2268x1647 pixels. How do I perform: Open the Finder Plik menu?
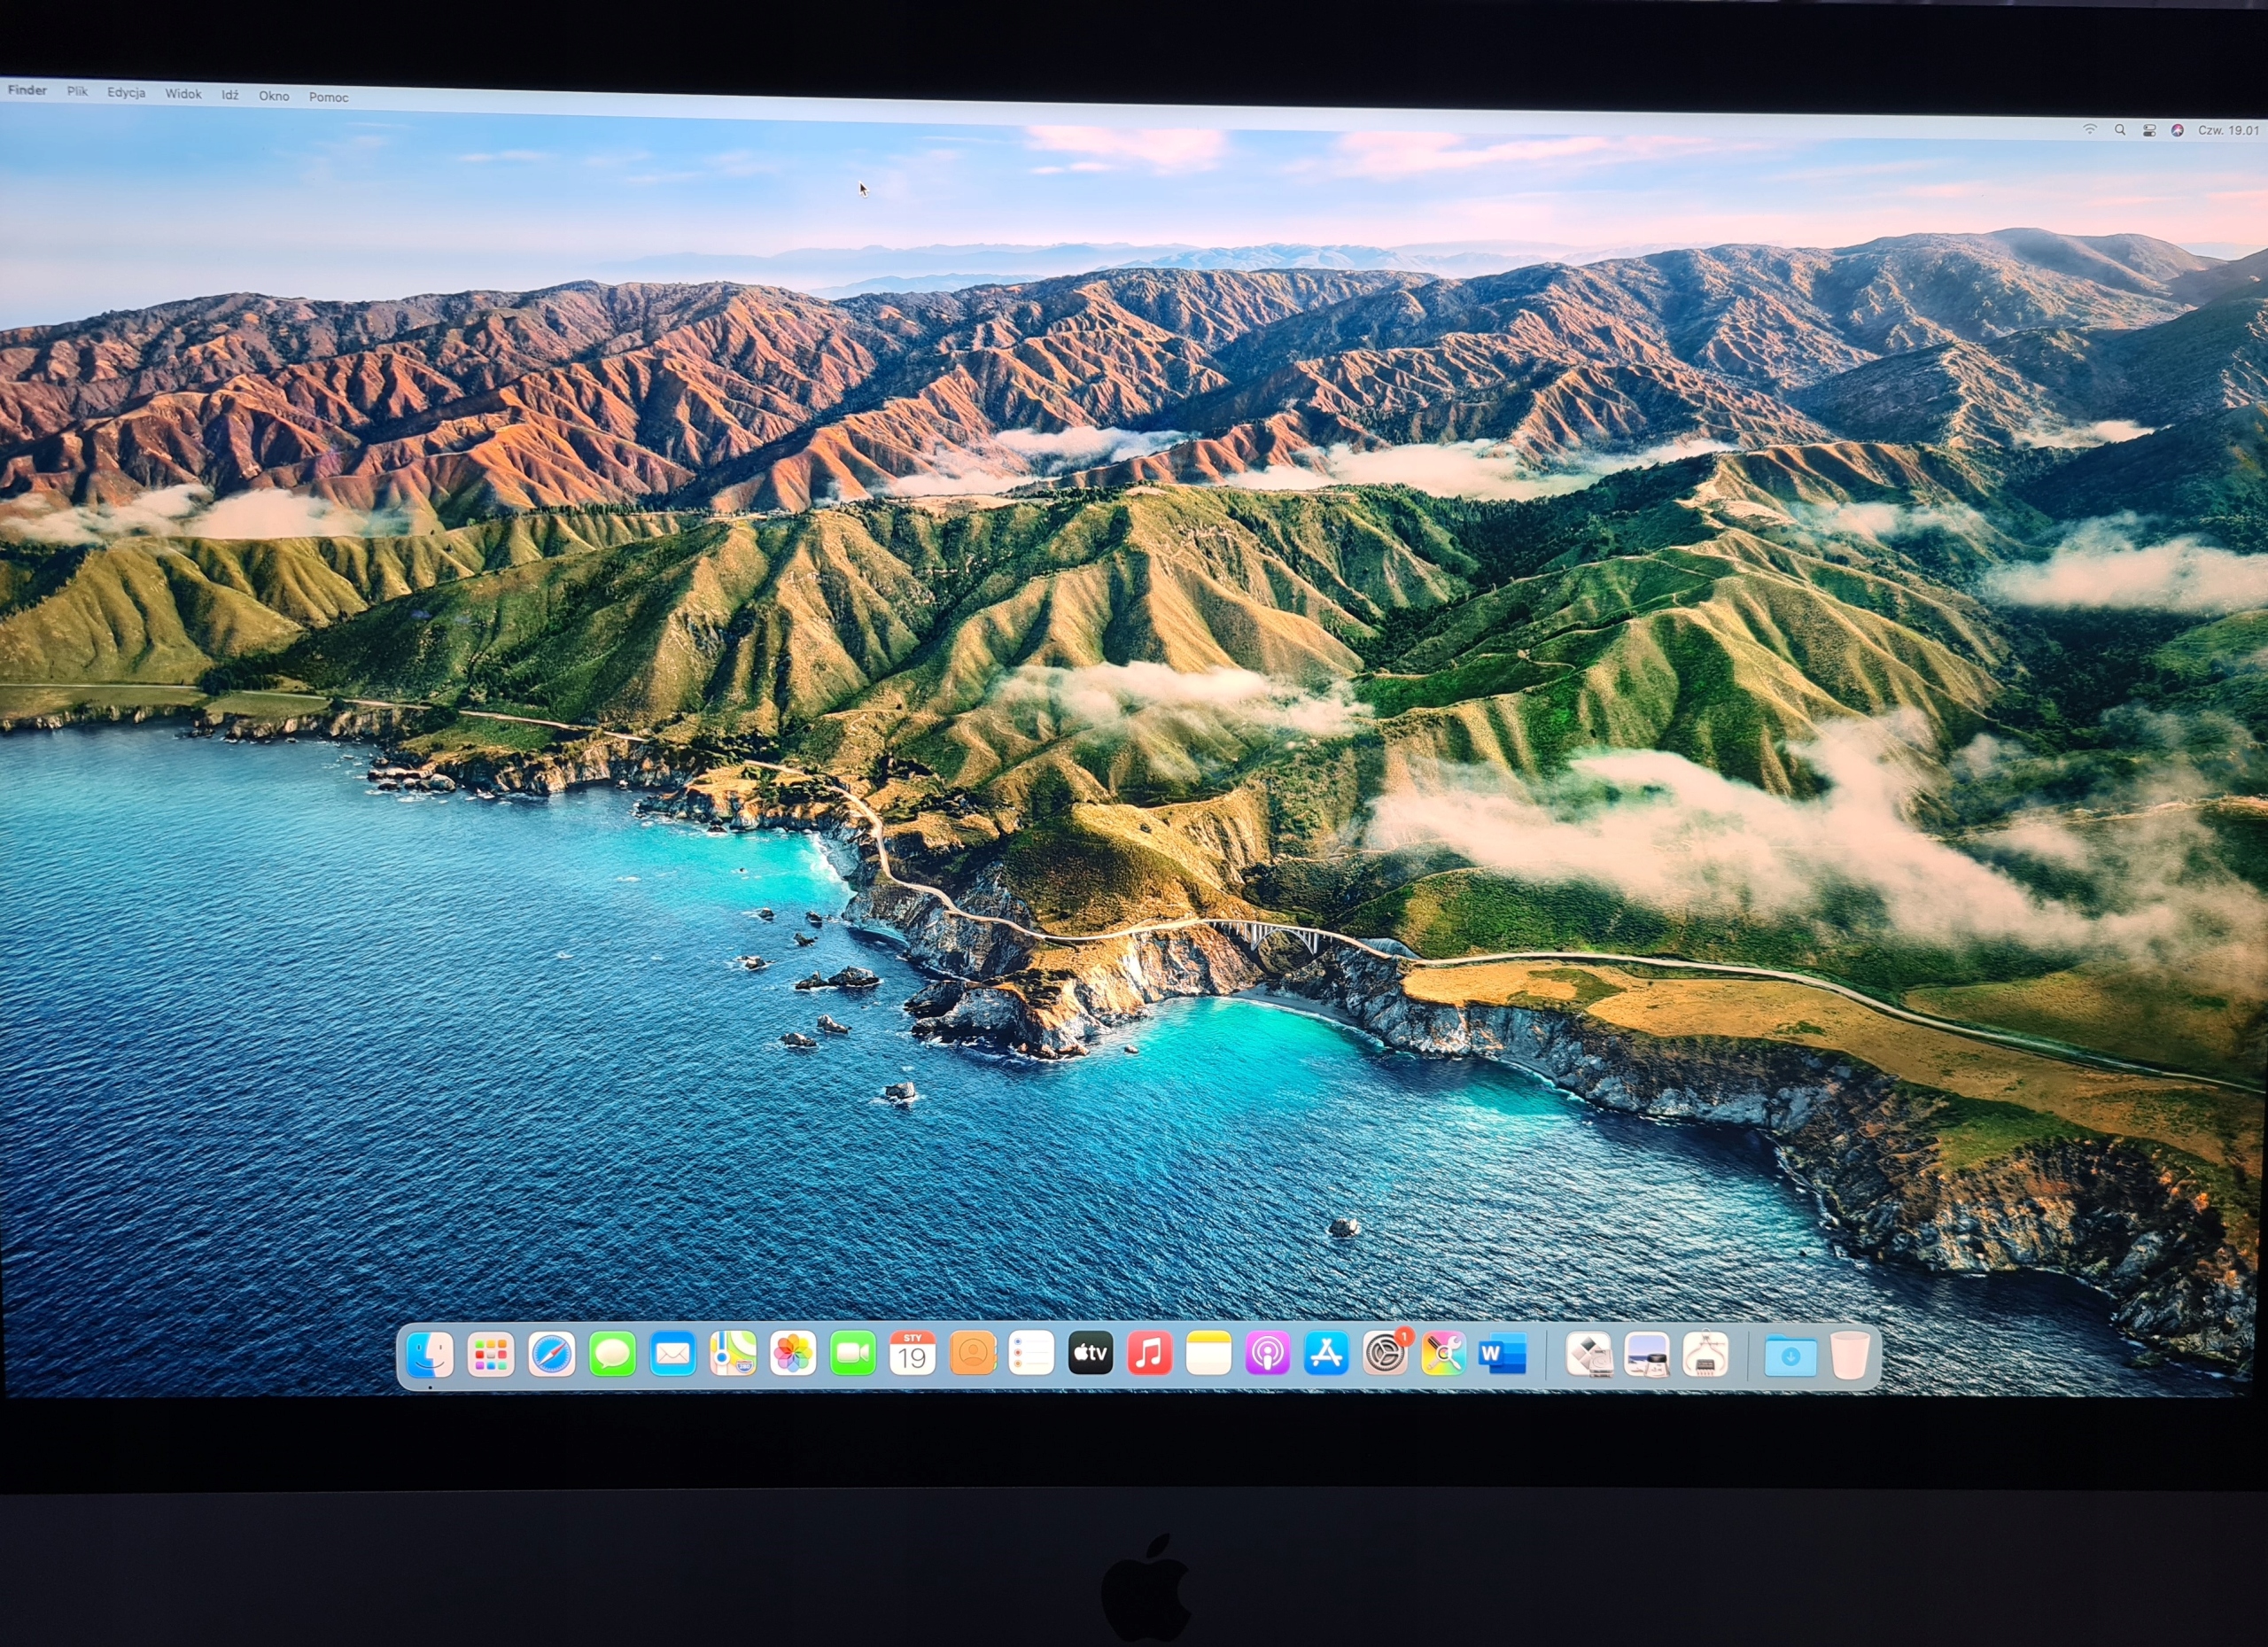(x=77, y=92)
